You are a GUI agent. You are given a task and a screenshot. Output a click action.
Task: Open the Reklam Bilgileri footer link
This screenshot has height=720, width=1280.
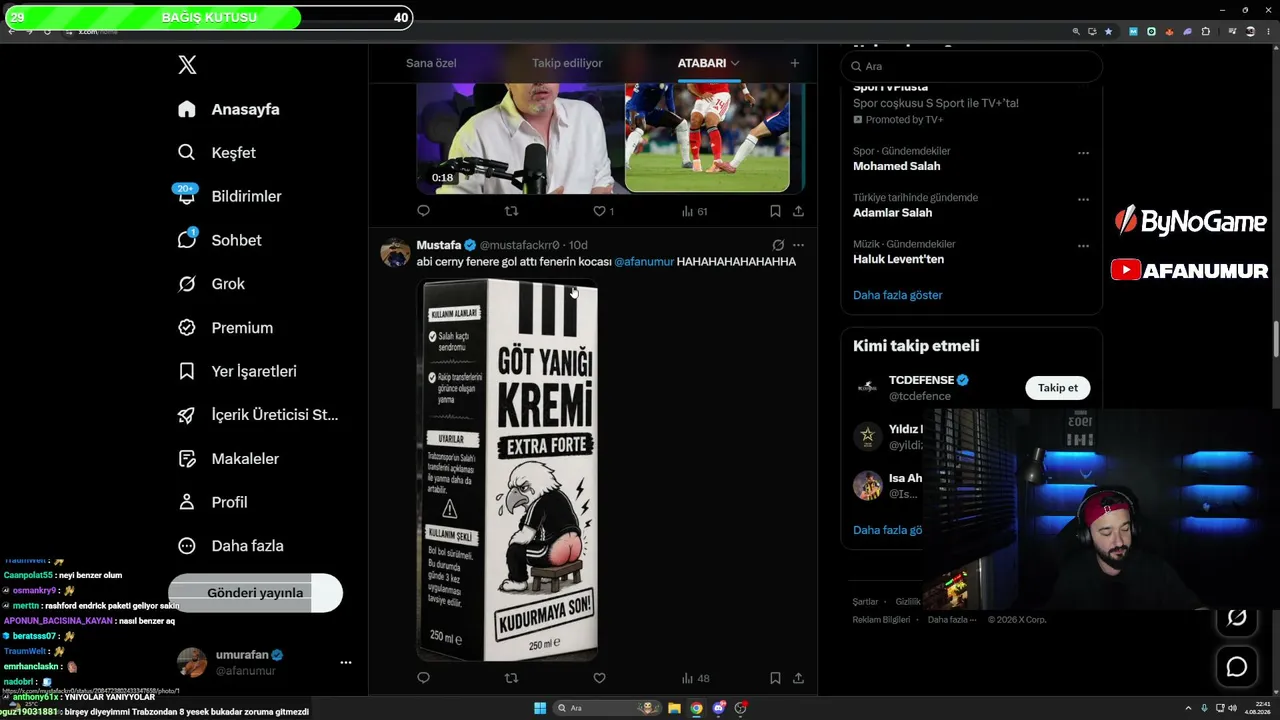pos(881,620)
